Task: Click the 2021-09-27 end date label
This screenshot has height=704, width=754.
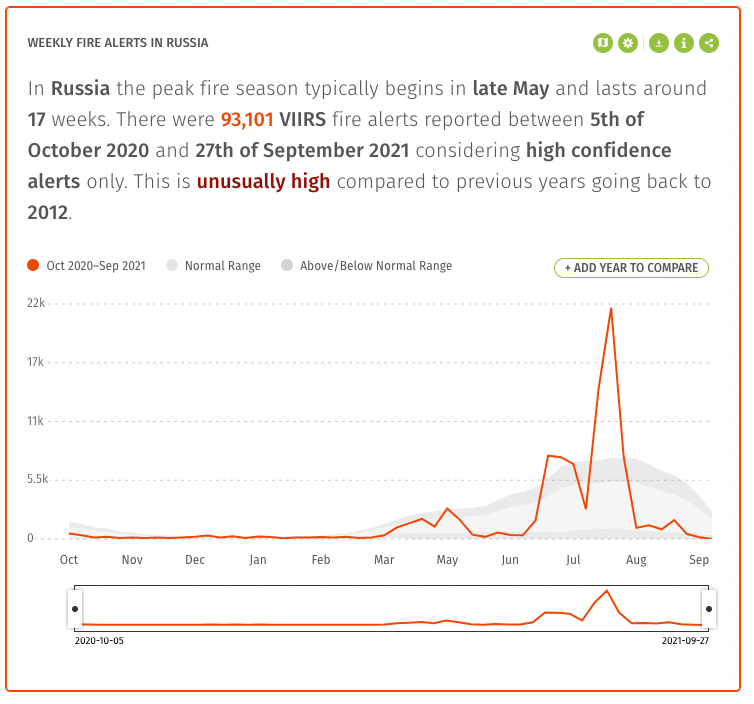Action: pos(687,639)
